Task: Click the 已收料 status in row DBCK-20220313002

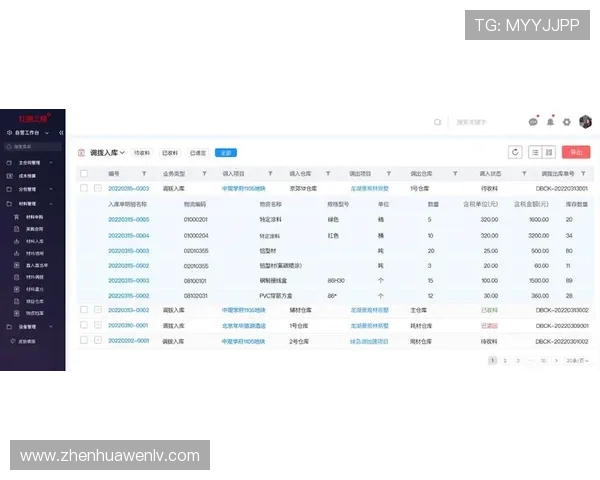Action: click(489, 310)
